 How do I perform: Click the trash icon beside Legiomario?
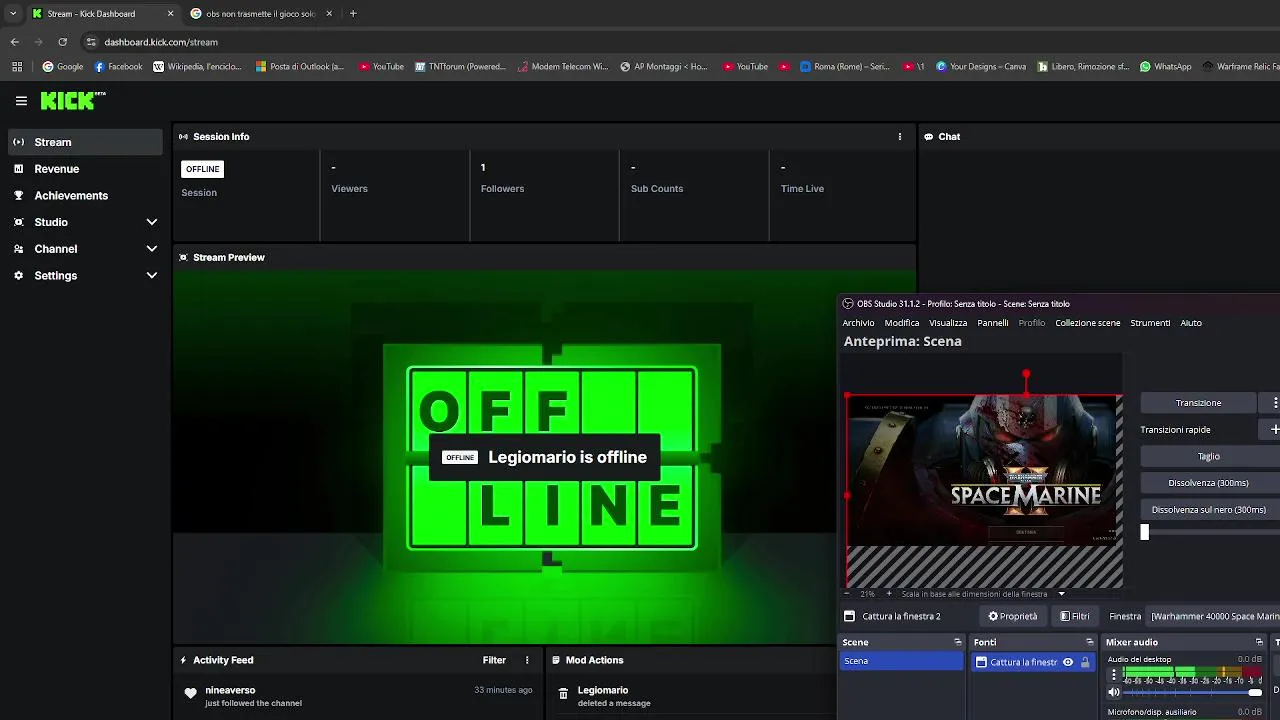click(564, 693)
